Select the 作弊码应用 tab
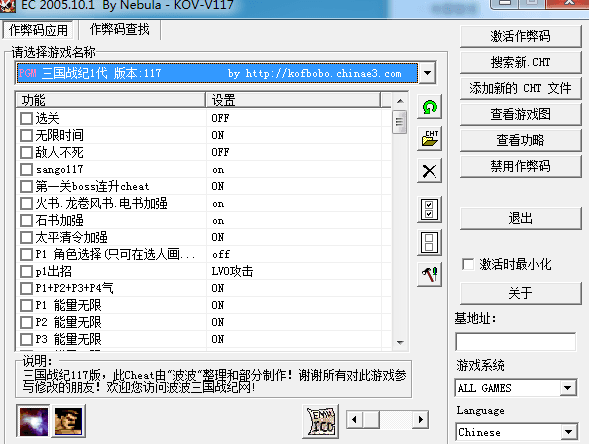Image resolution: width=589 pixels, height=444 pixels. coord(38,30)
